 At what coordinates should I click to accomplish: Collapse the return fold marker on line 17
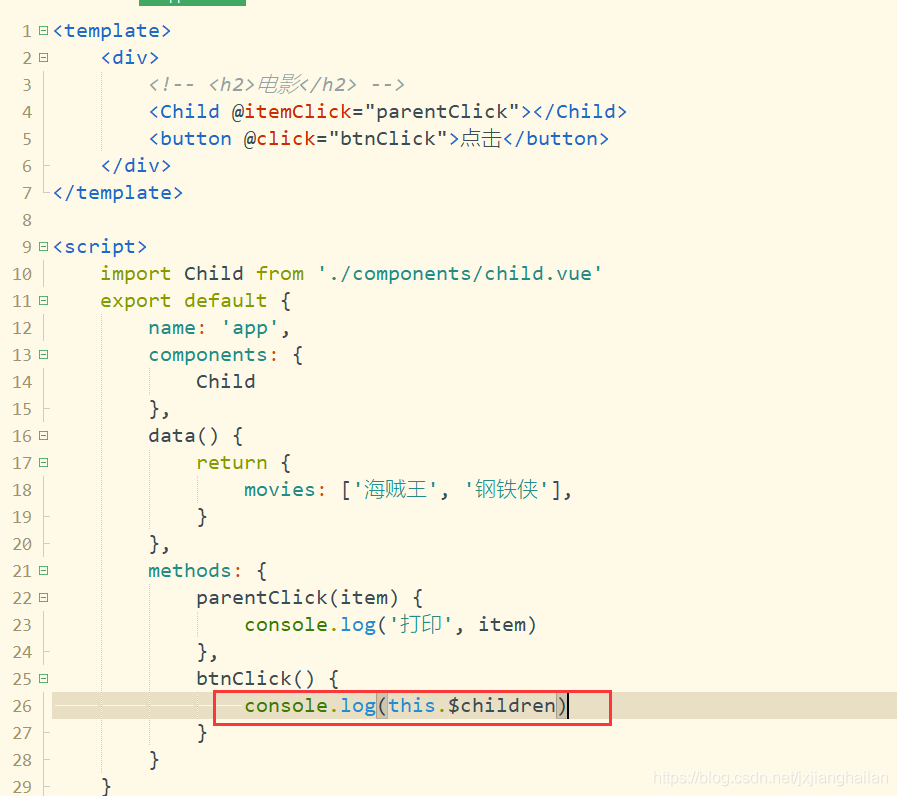tap(43, 462)
